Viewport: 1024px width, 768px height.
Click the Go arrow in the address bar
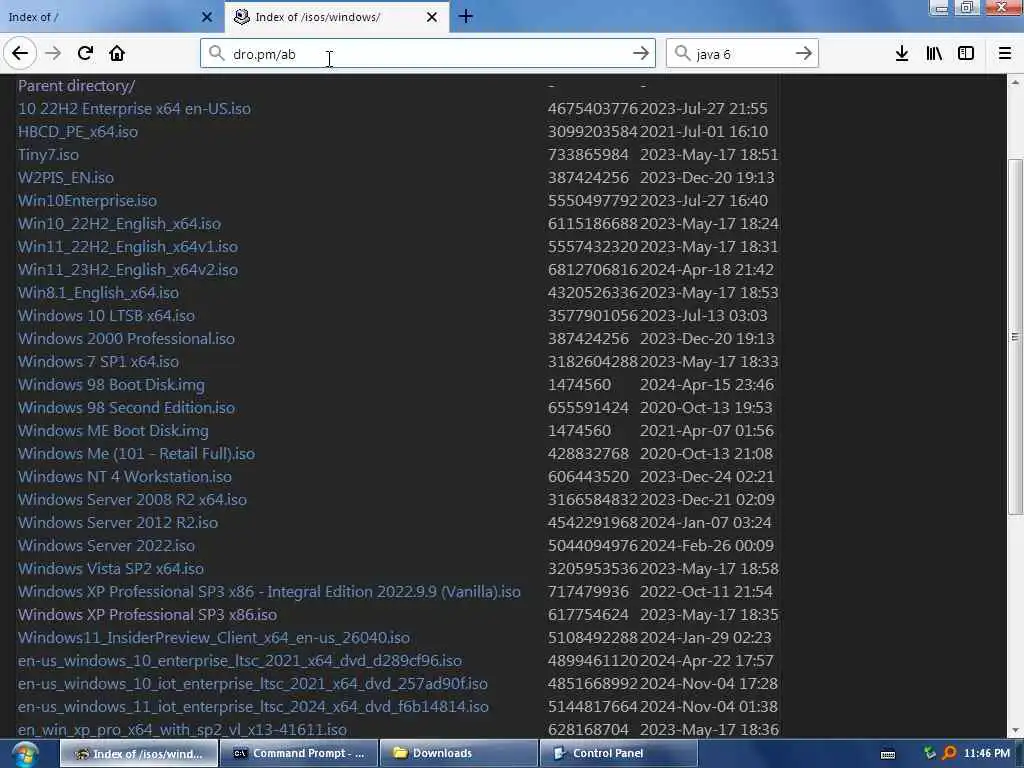tap(641, 54)
